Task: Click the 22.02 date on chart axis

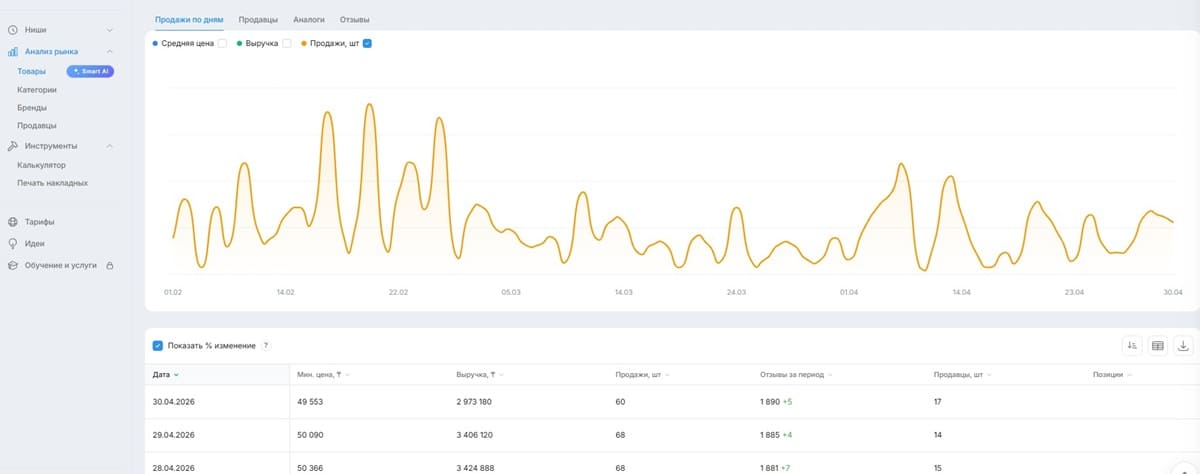Action: point(398,292)
